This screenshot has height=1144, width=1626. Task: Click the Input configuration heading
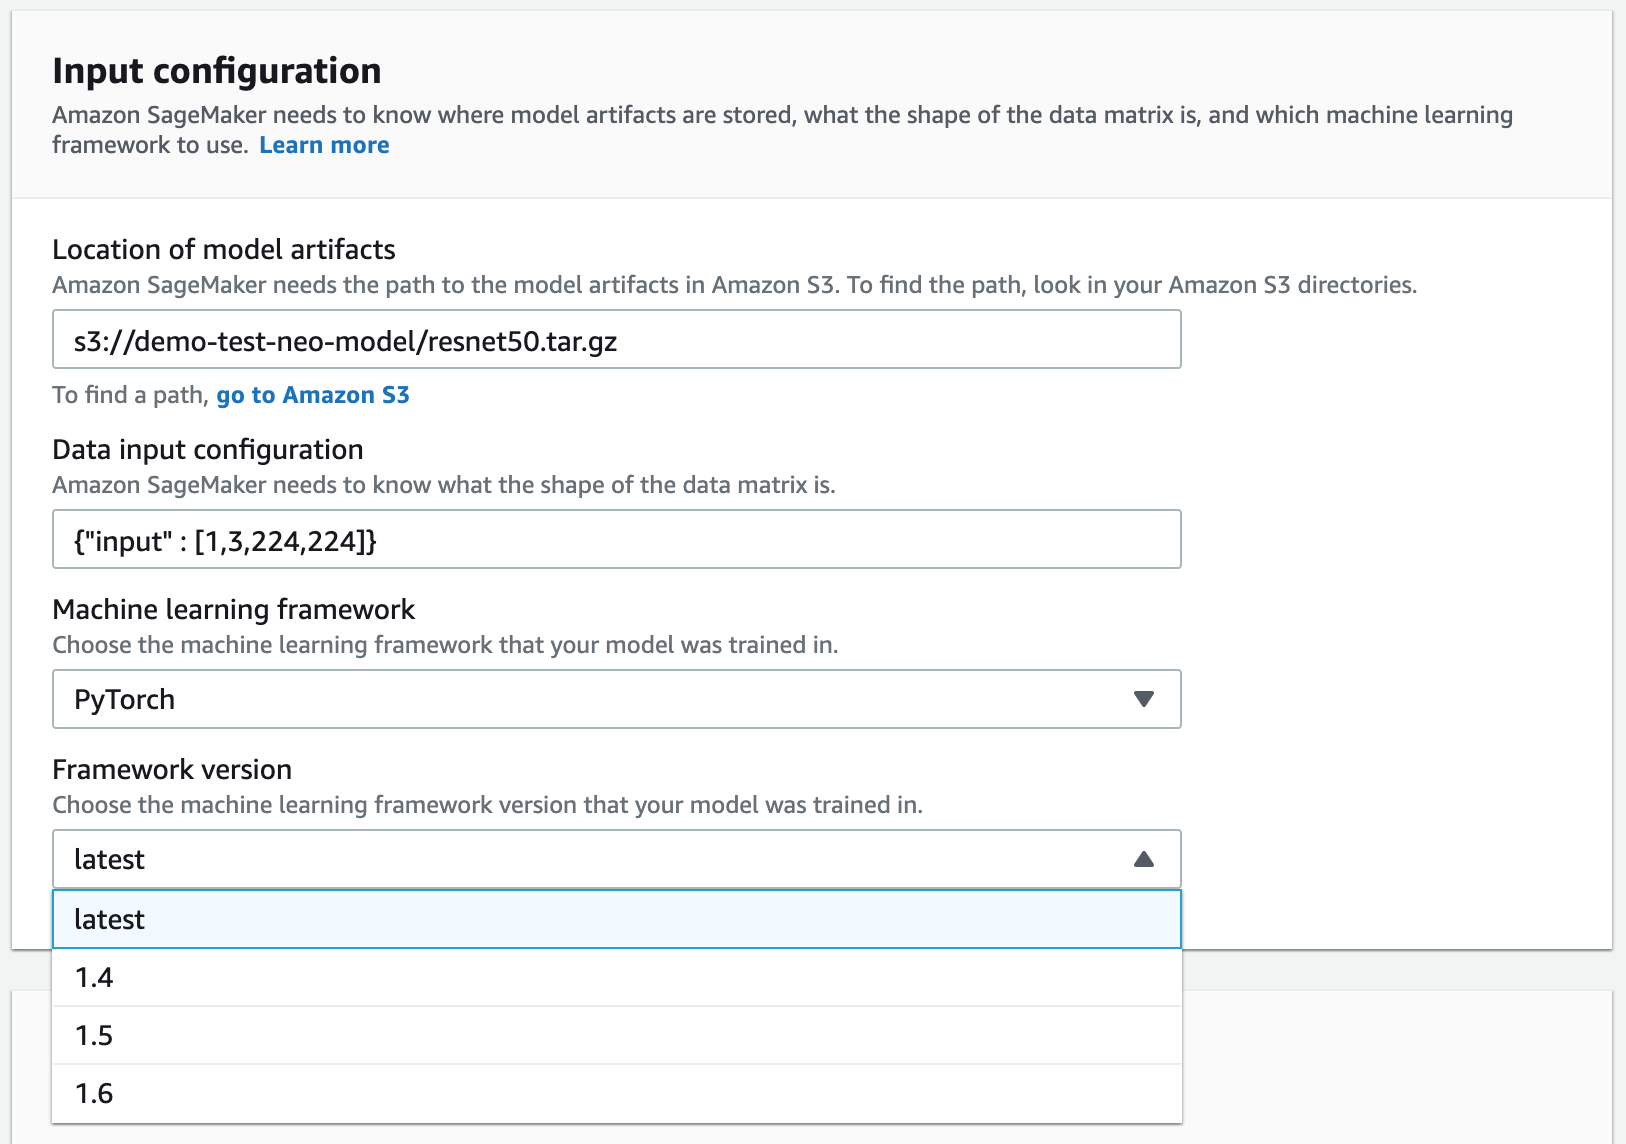(x=217, y=70)
